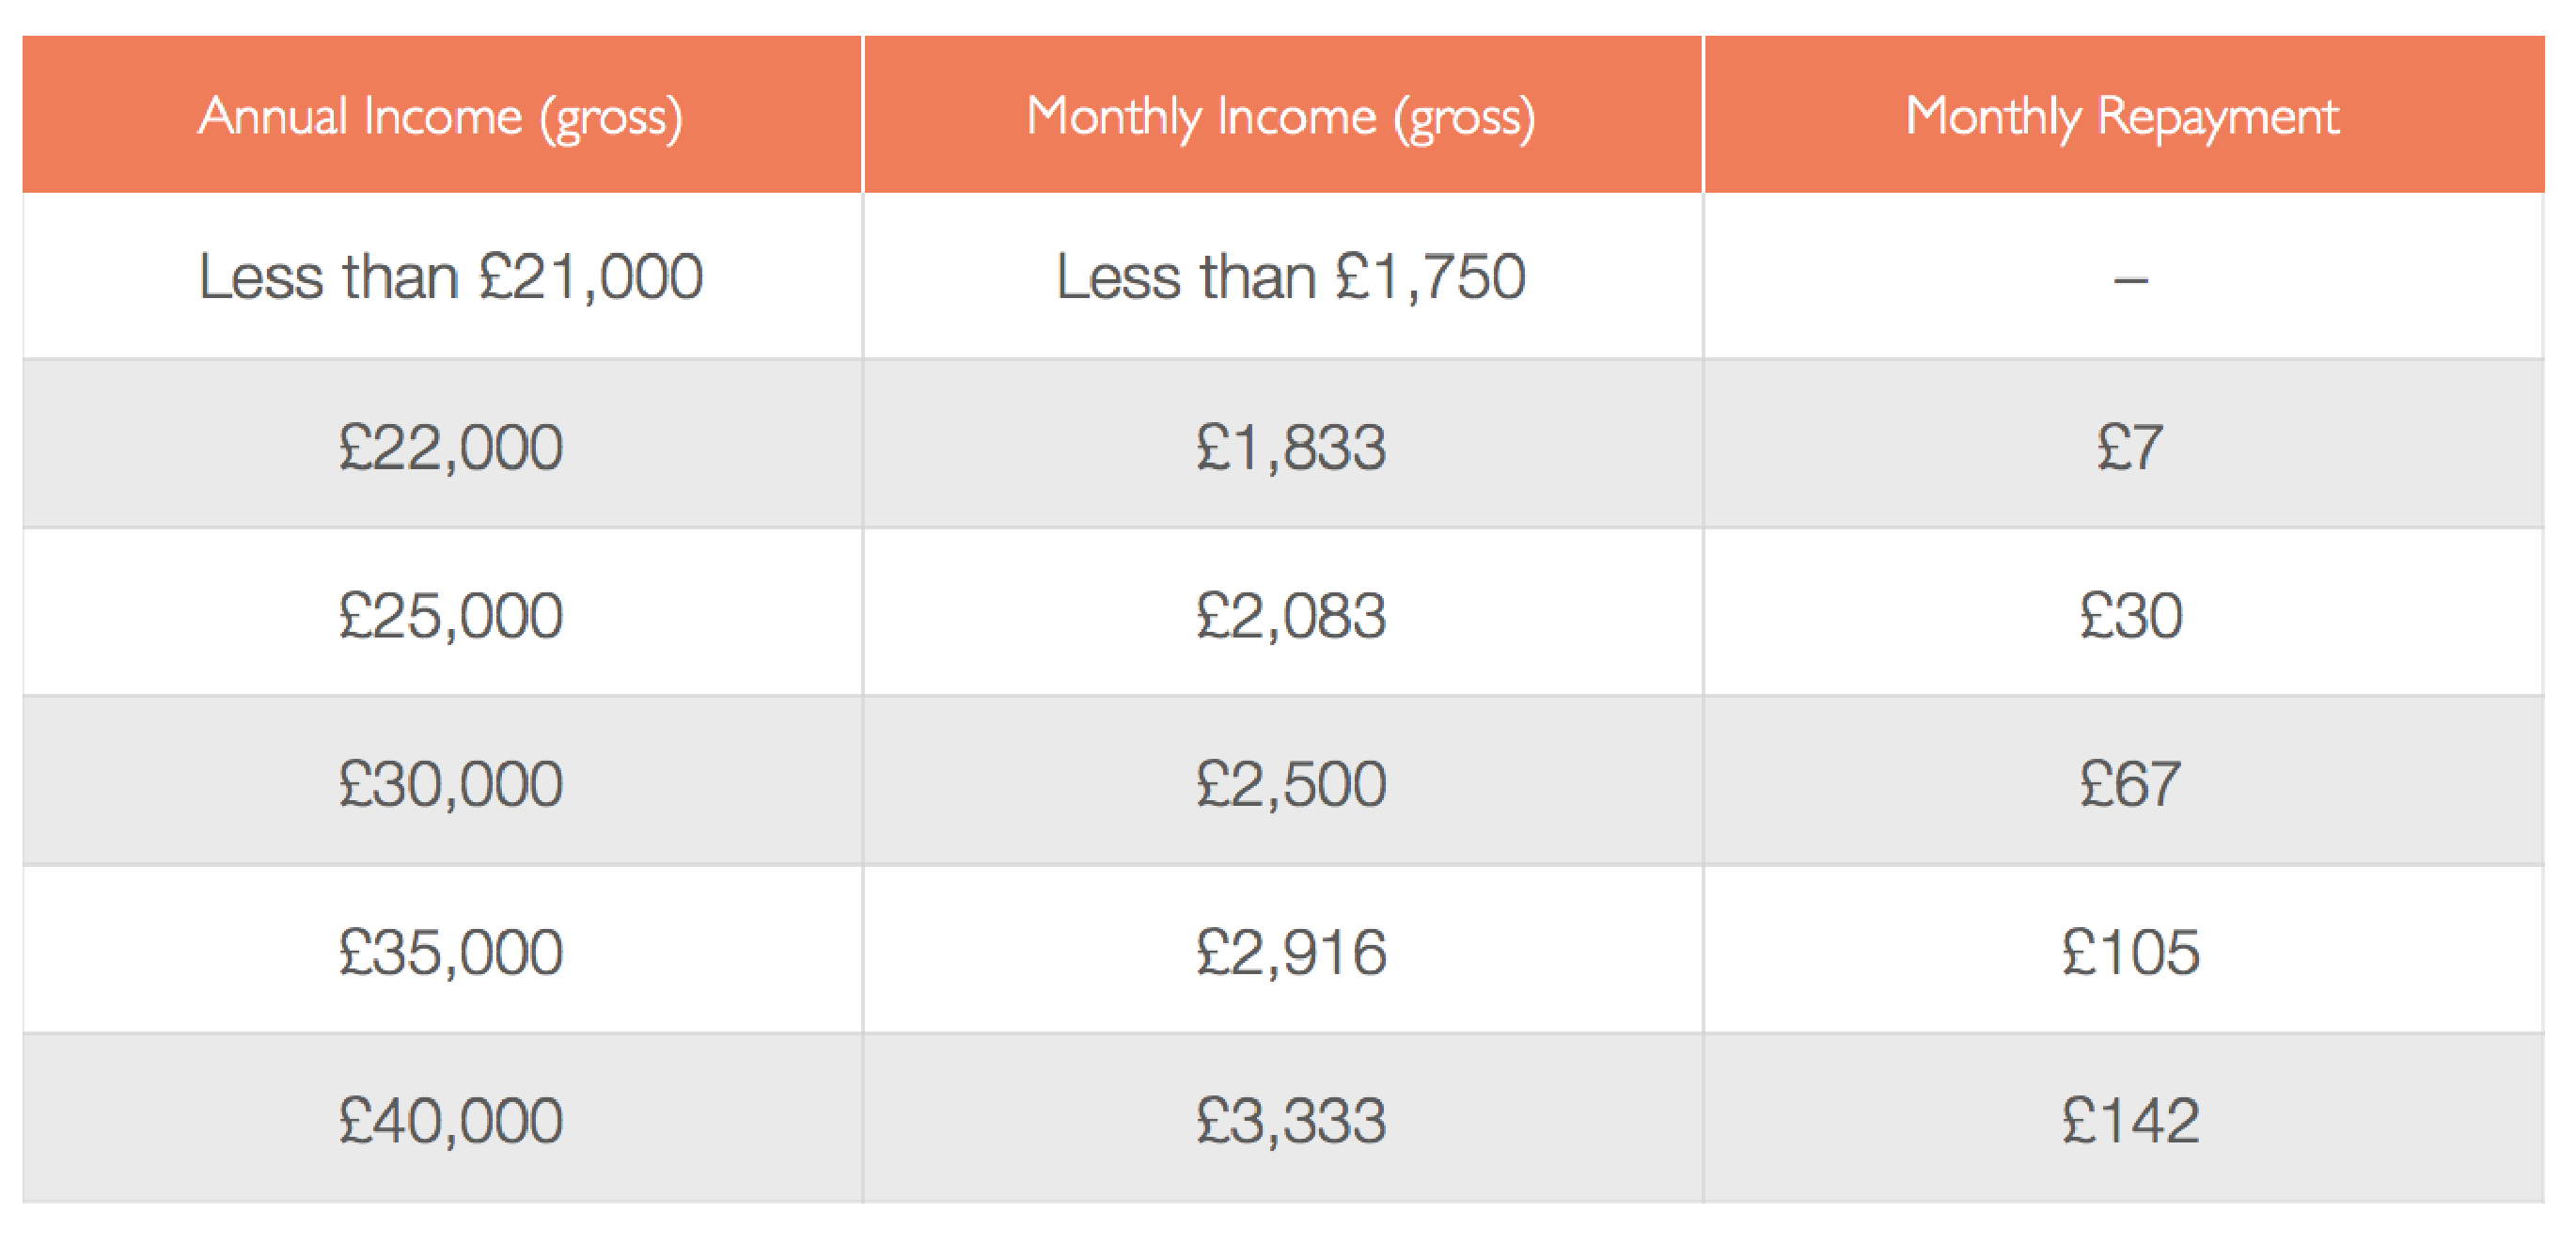Screen dimensions: 2576x1244
Task: Click the £1,833 monthly income cell
Action: 1282,445
